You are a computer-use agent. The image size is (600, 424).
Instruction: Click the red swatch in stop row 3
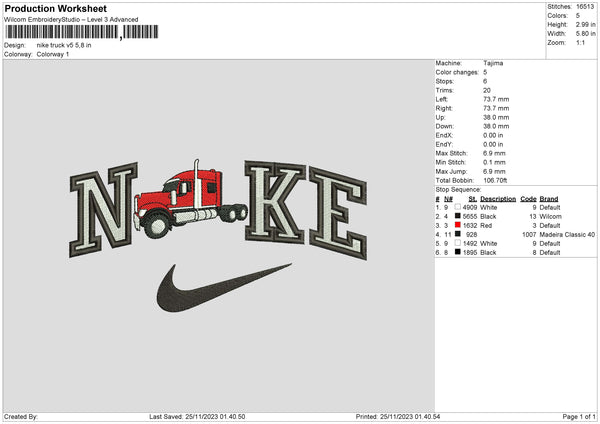pos(458,225)
